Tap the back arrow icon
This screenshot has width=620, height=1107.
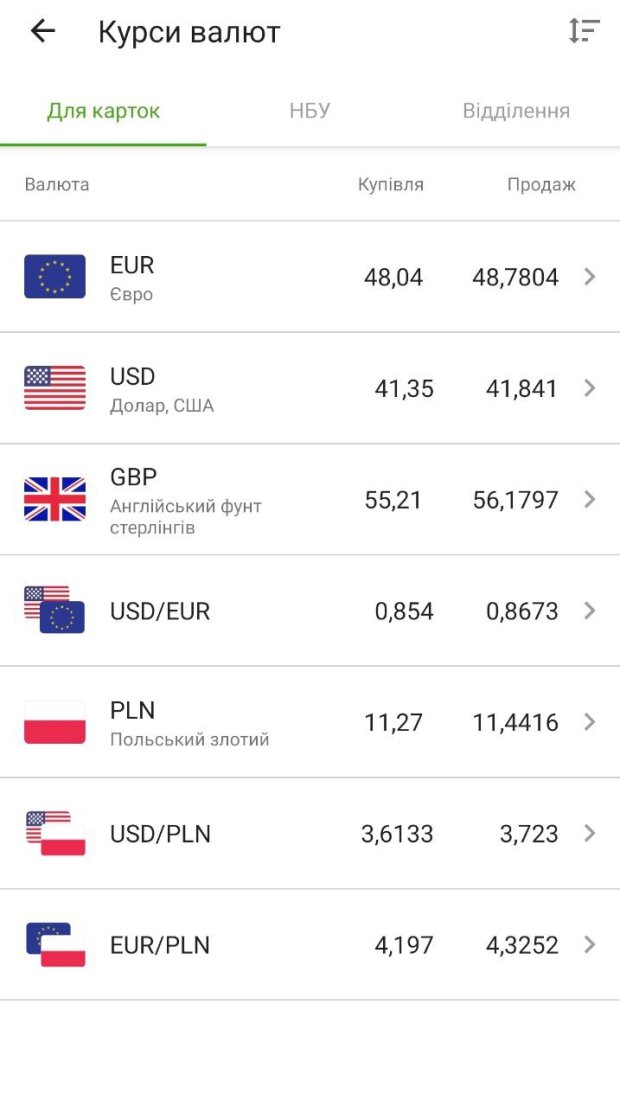tap(43, 32)
